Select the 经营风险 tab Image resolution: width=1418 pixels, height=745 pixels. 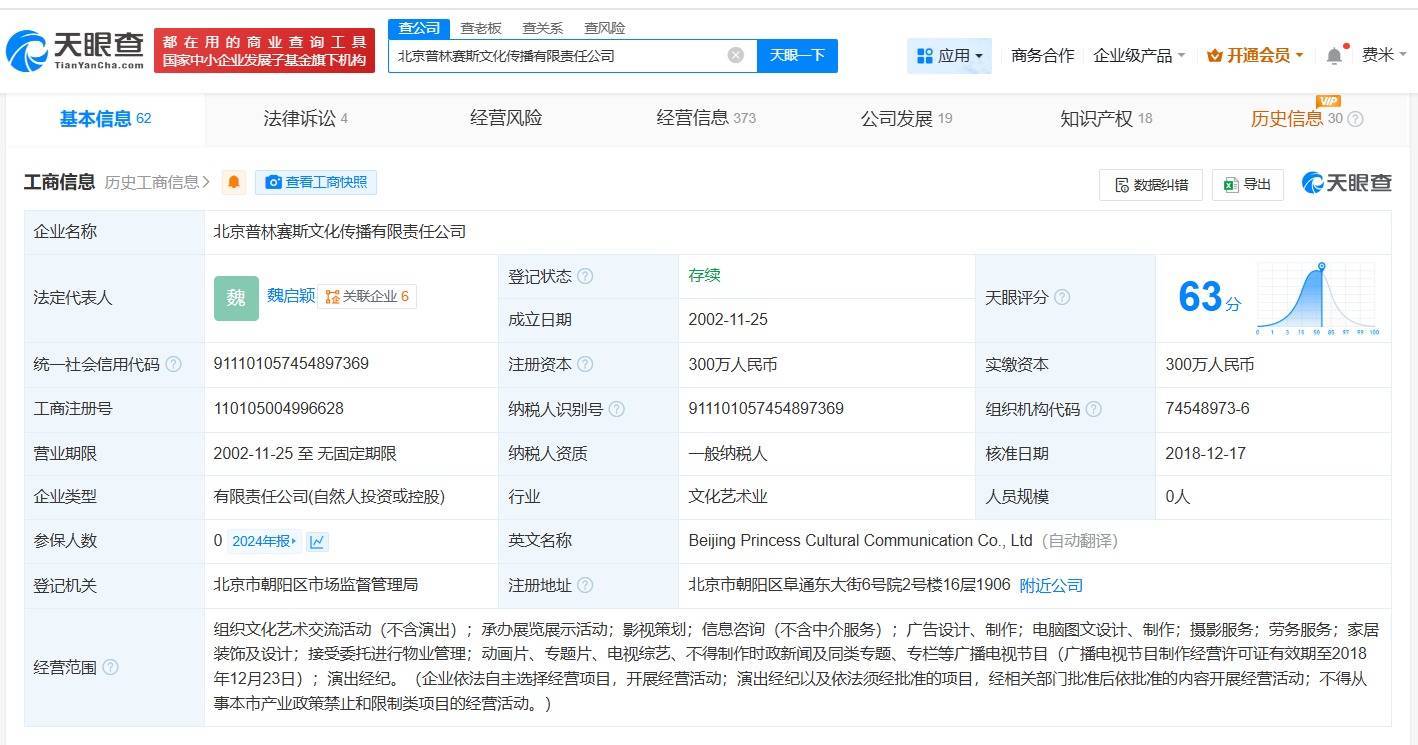coord(506,118)
